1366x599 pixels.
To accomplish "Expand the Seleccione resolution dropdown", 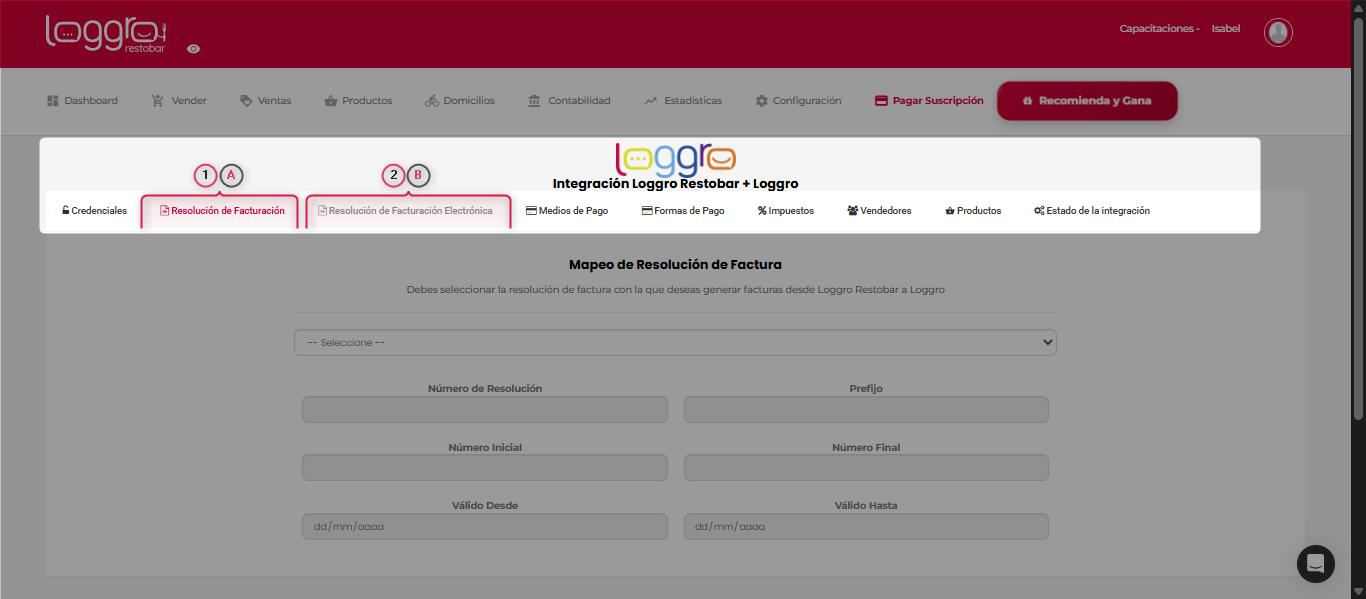I will [675, 342].
